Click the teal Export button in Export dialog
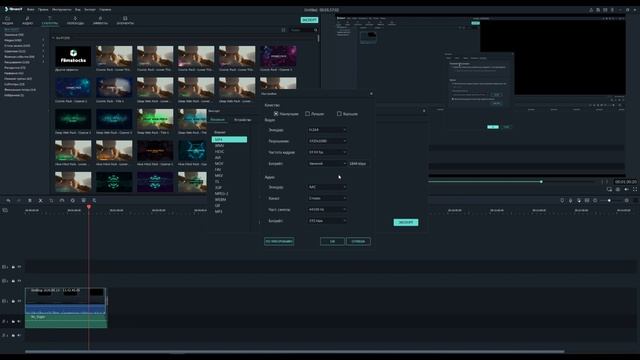This screenshot has width=640, height=360. coord(406,222)
